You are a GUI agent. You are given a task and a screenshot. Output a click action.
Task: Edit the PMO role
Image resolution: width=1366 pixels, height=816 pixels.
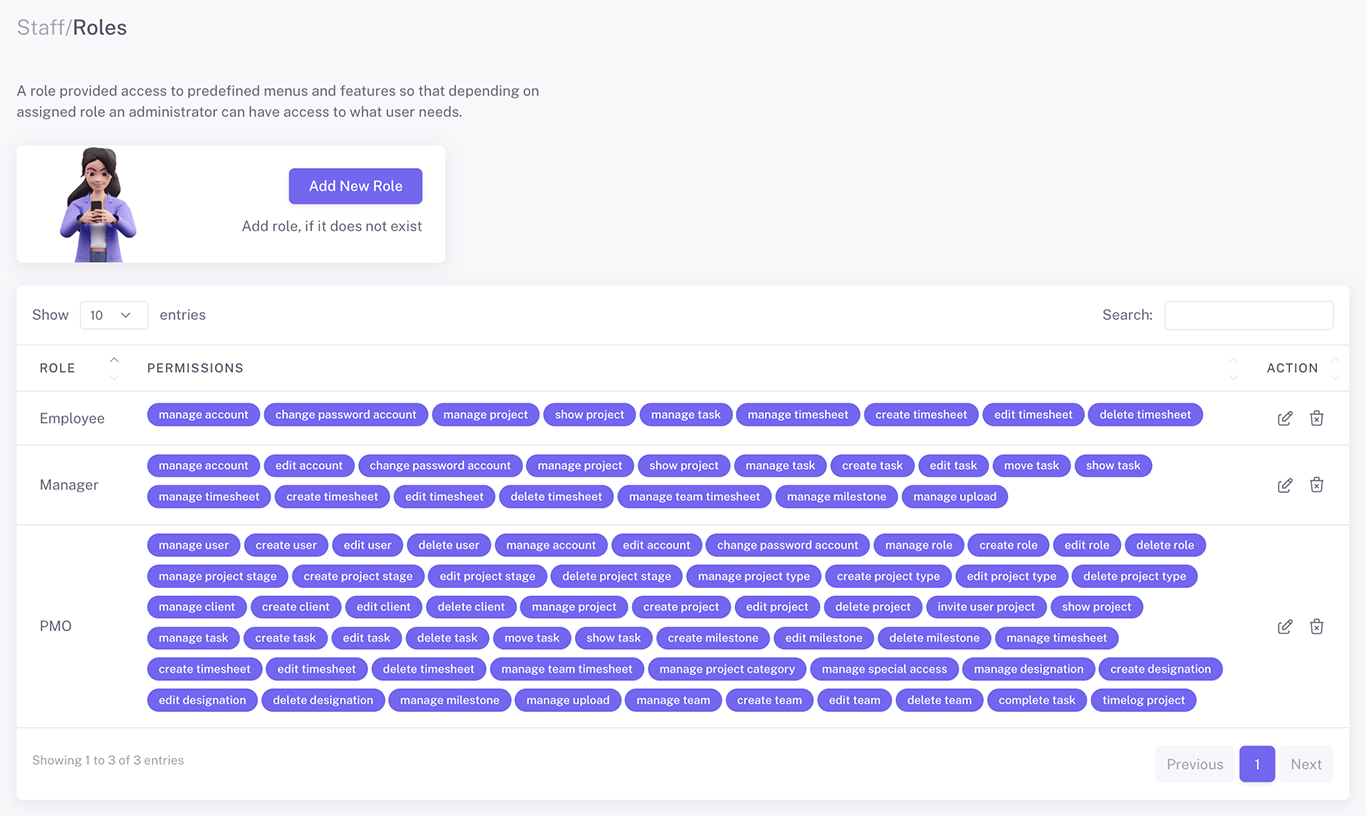click(1285, 626)
